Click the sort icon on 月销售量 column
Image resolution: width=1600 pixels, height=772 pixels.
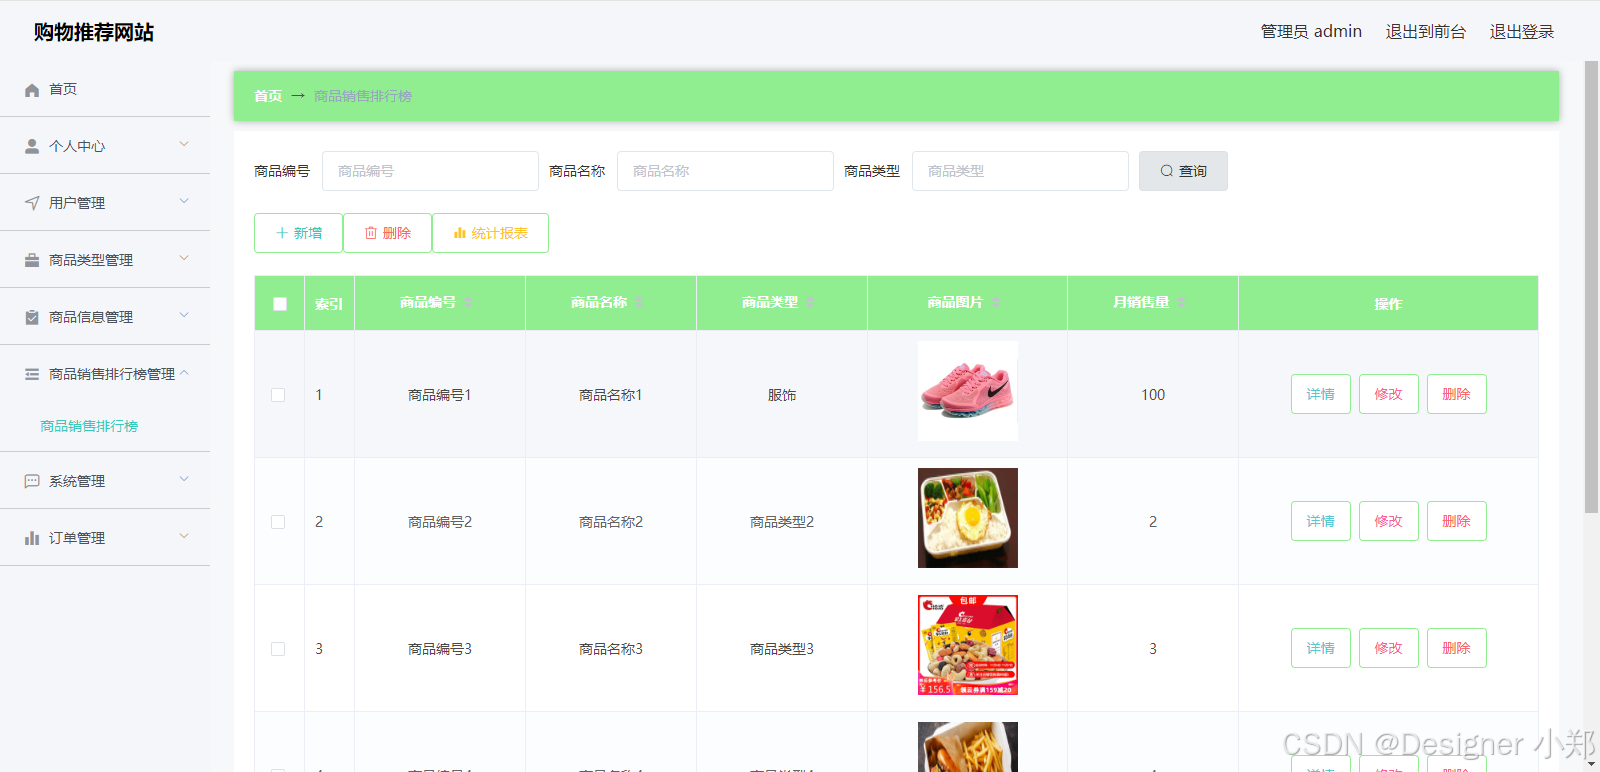tap(1181, 302)
